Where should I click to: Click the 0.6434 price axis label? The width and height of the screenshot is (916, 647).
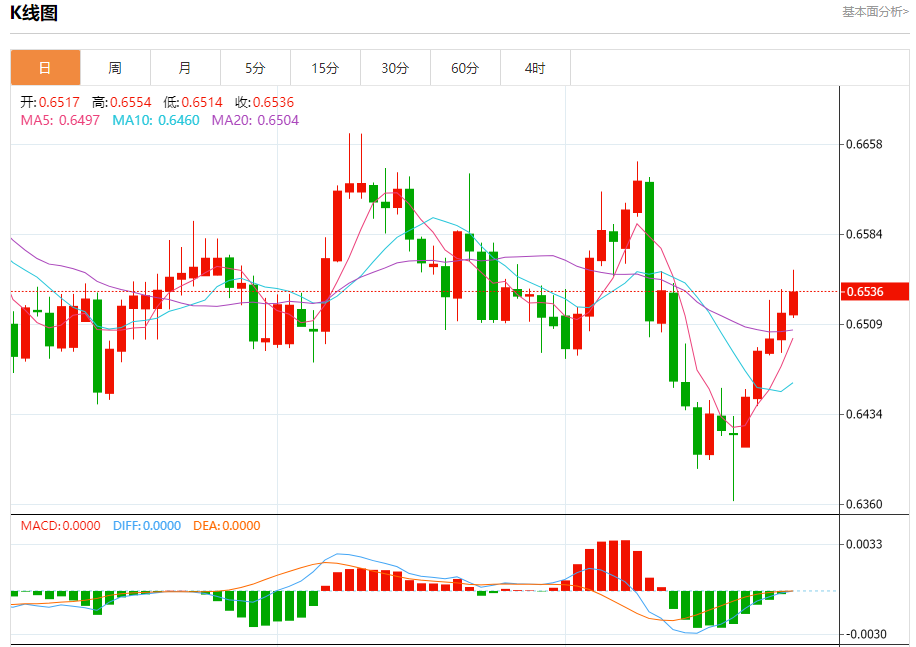[x=864, y=414]
